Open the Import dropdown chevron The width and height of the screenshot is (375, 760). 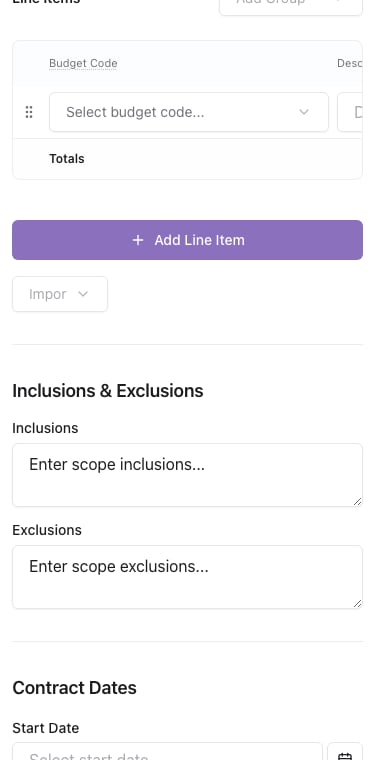point(83,294)
